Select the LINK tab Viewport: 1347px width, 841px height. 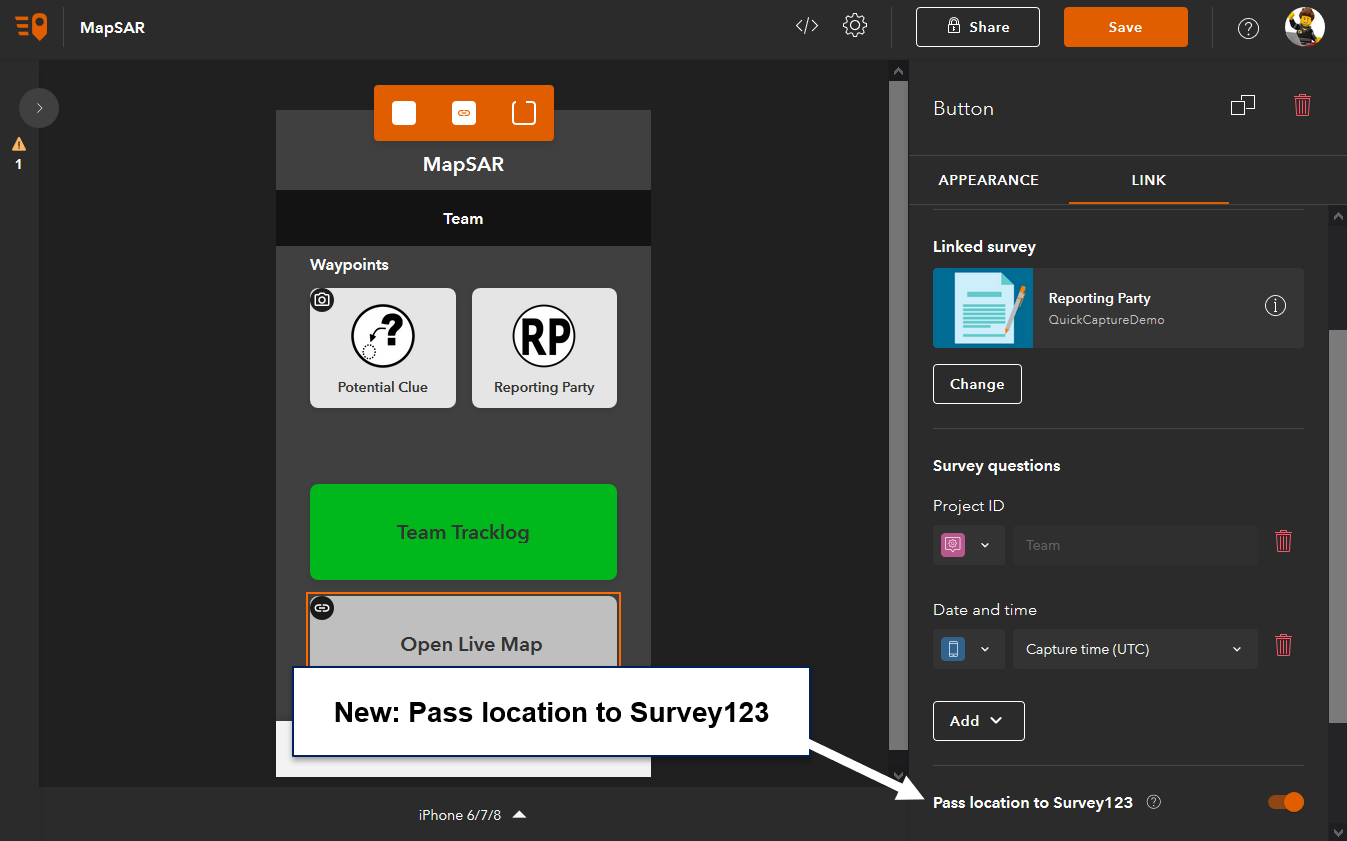[1148, 180]
